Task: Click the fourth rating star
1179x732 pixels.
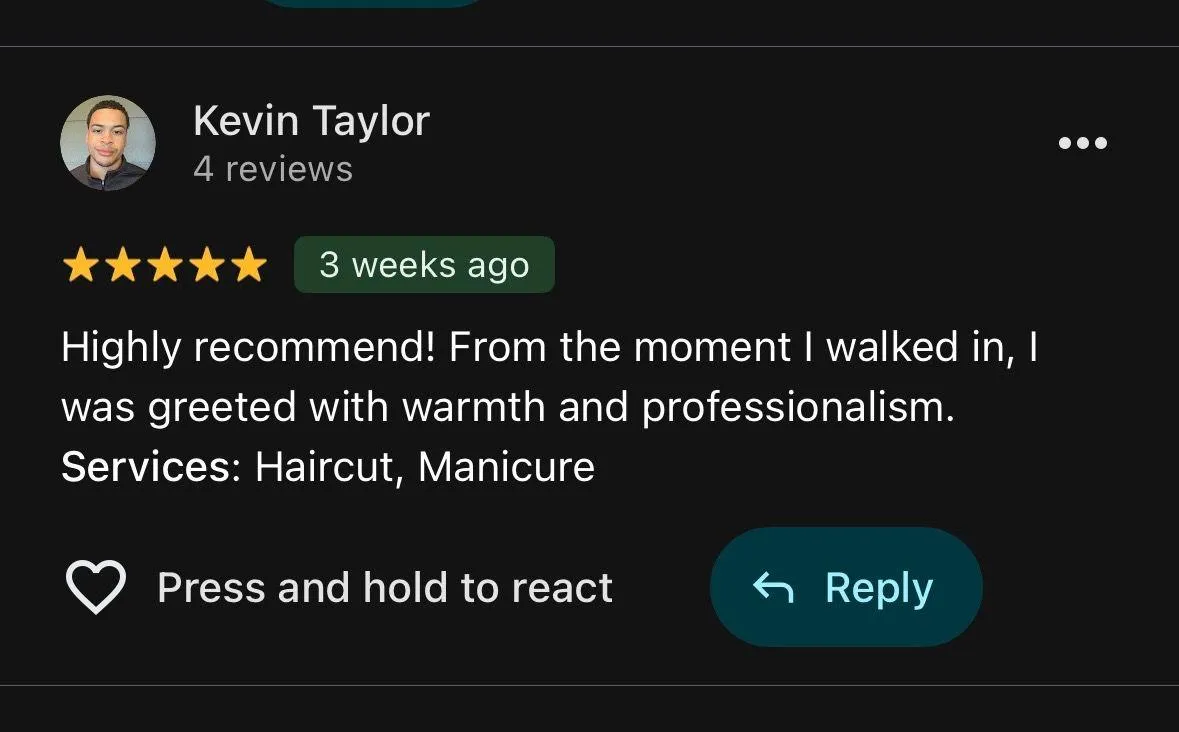Action: pyautogui.click(x=207, y=266)
